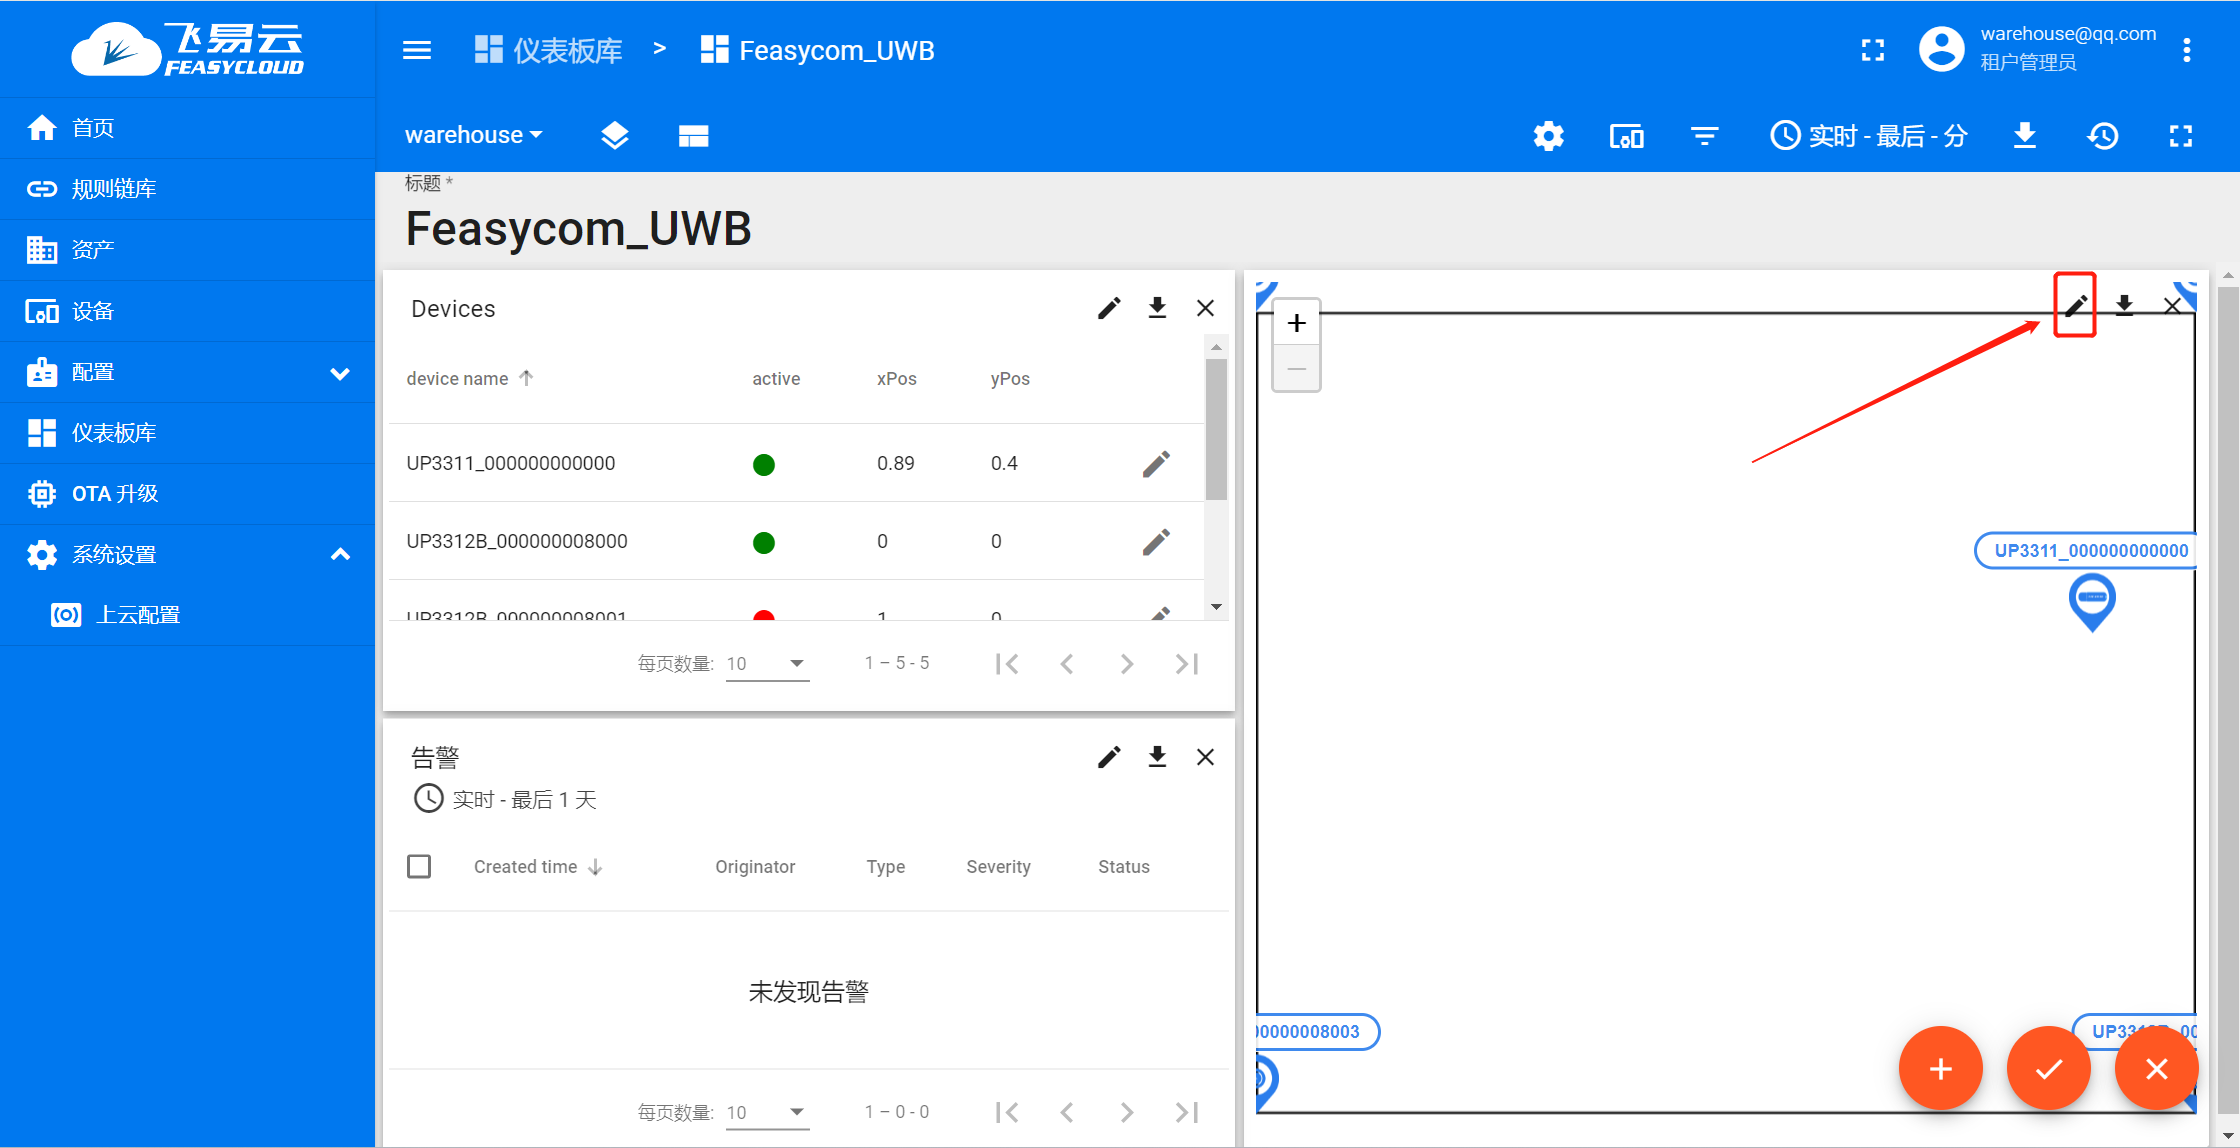Toggle the hamburger sidebar menu
The width and height of the screenshot is (2240, 1148).
pos(417,50)
